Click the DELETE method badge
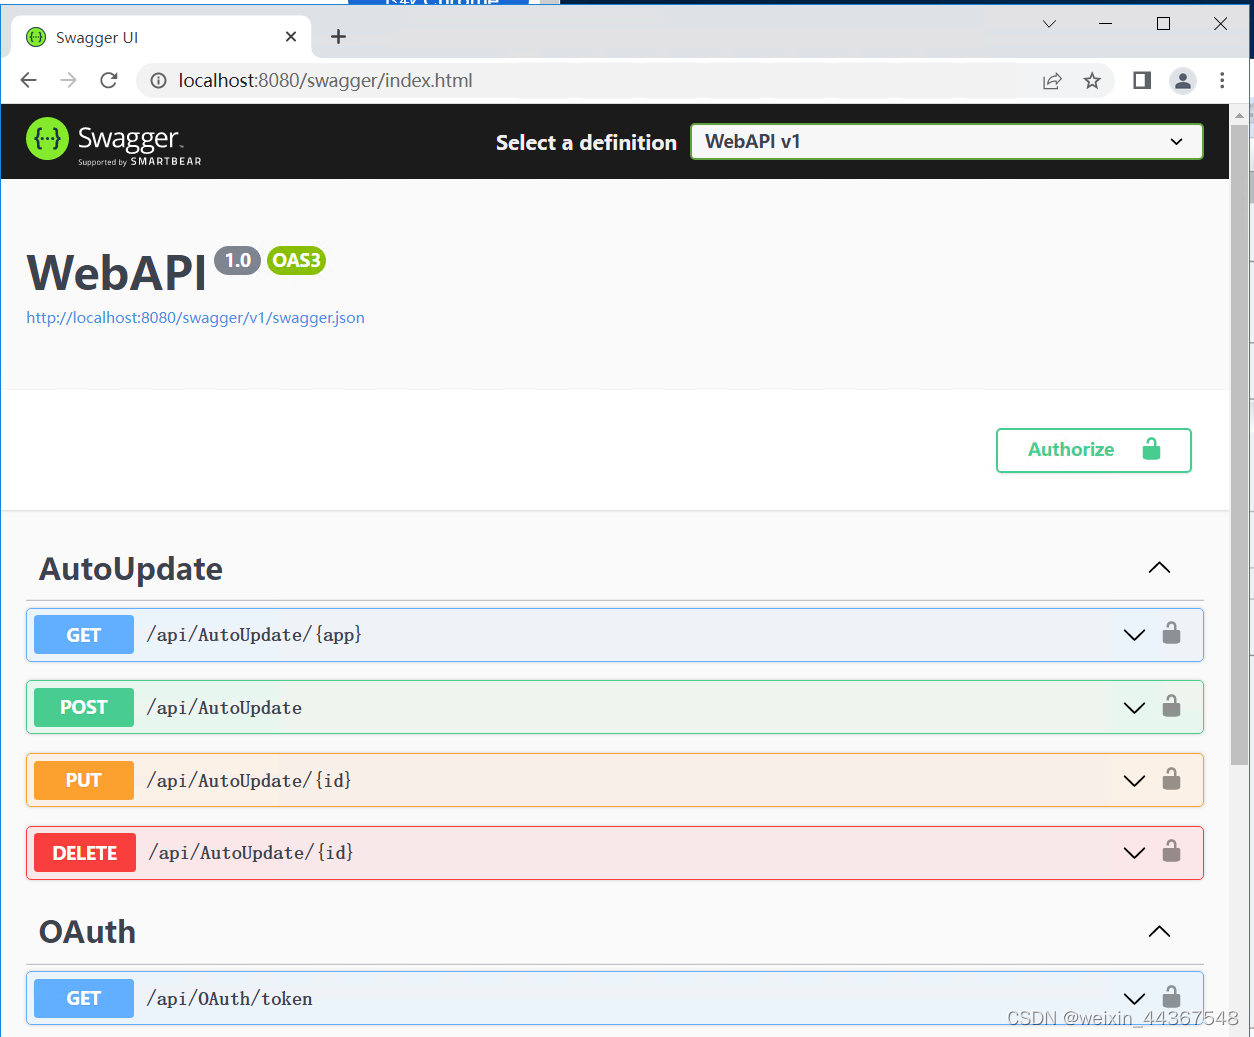 (85, 853)
